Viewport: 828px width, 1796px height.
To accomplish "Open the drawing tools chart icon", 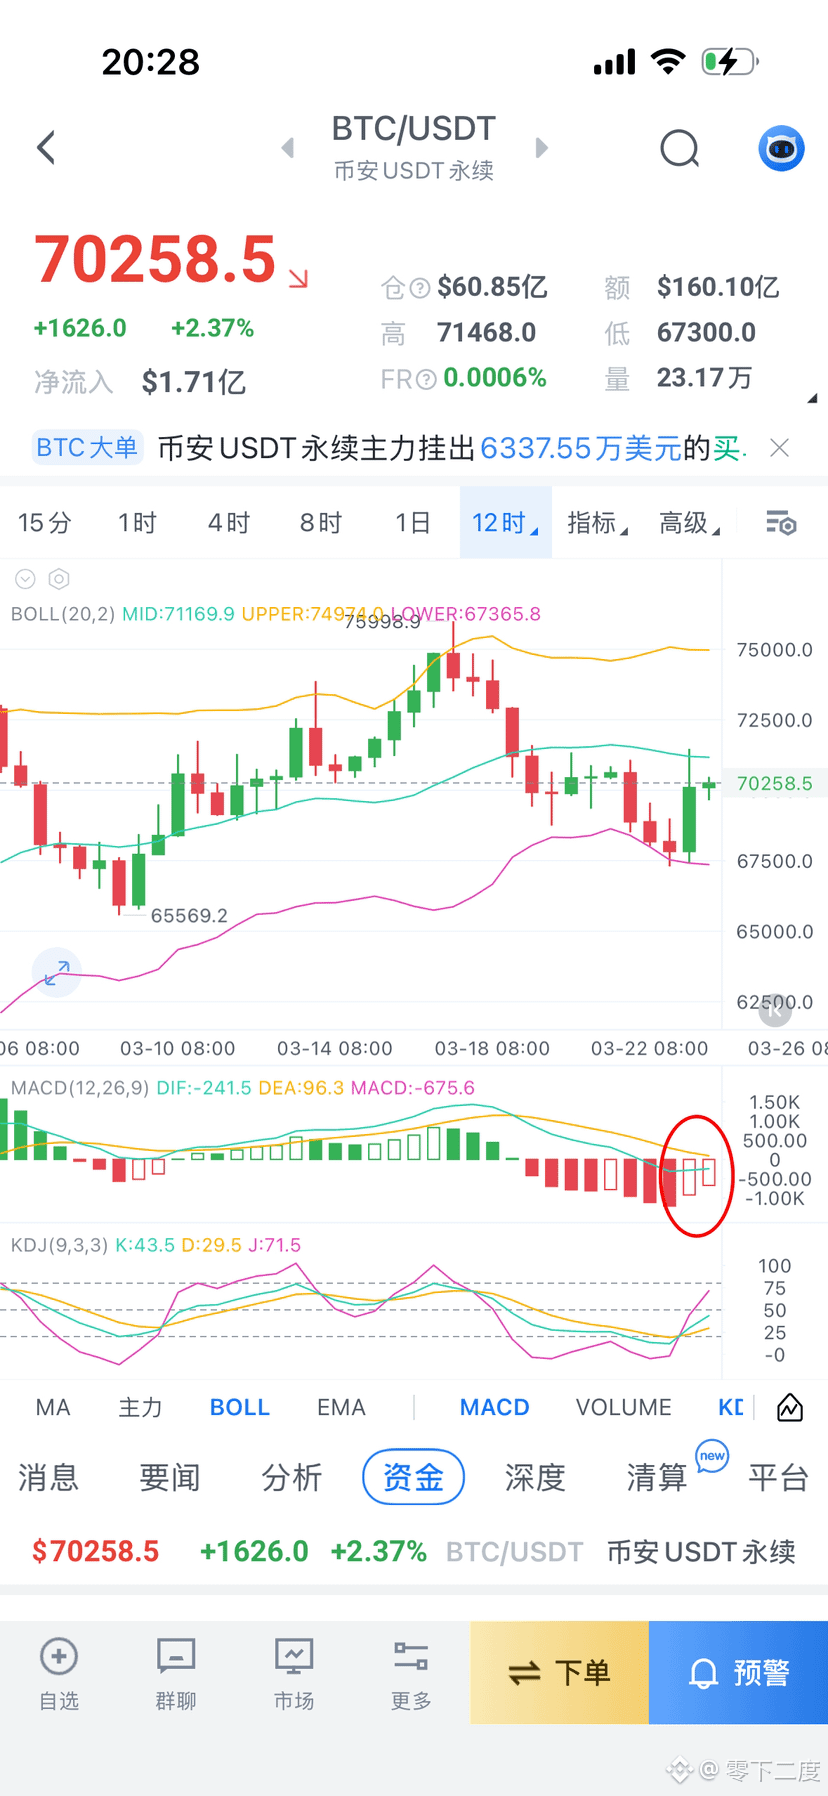I will (x=790, y=1407).
